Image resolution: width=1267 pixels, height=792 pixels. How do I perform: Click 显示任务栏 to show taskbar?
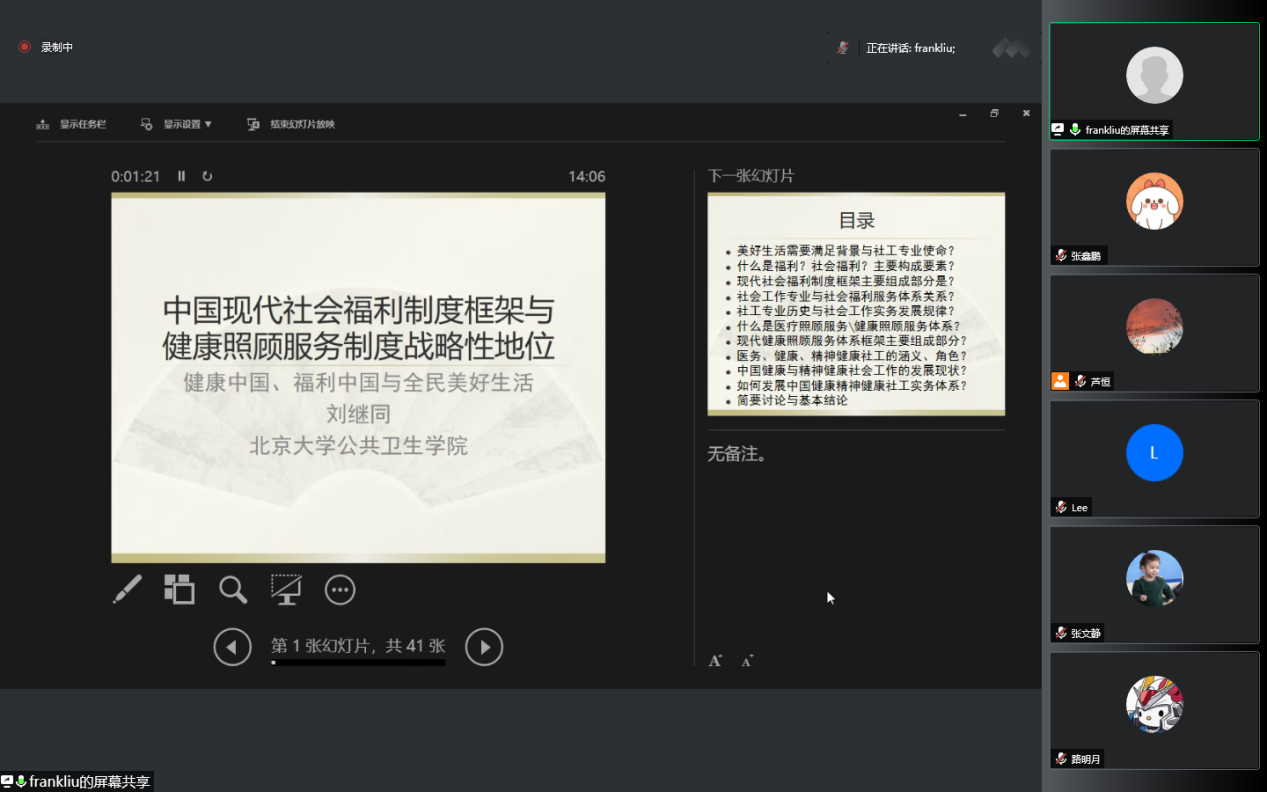coord(72,124)
